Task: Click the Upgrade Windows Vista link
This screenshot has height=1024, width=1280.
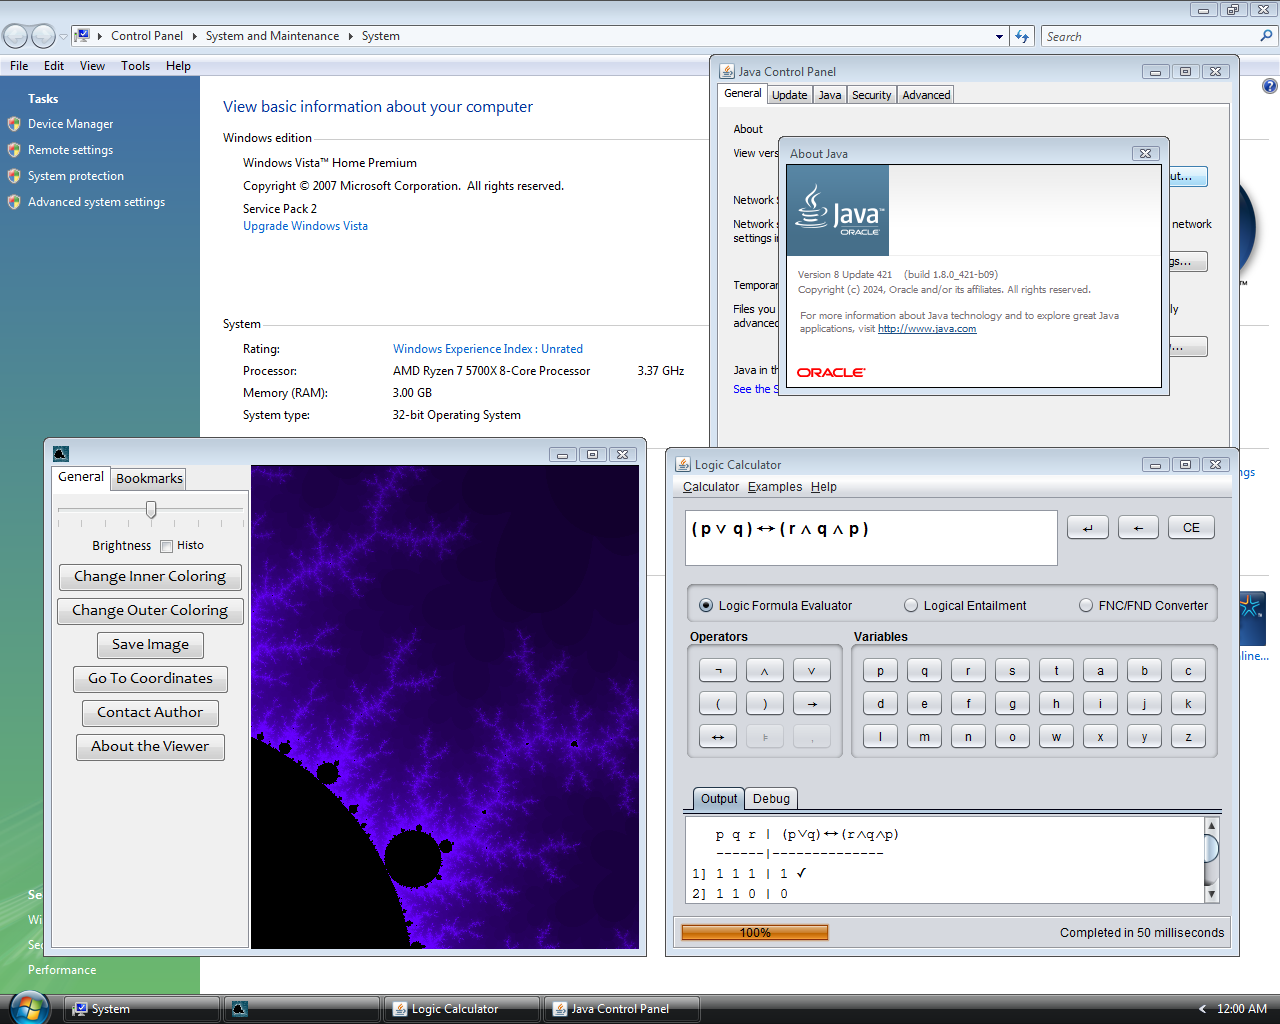Action: click(x=305, y=225)
